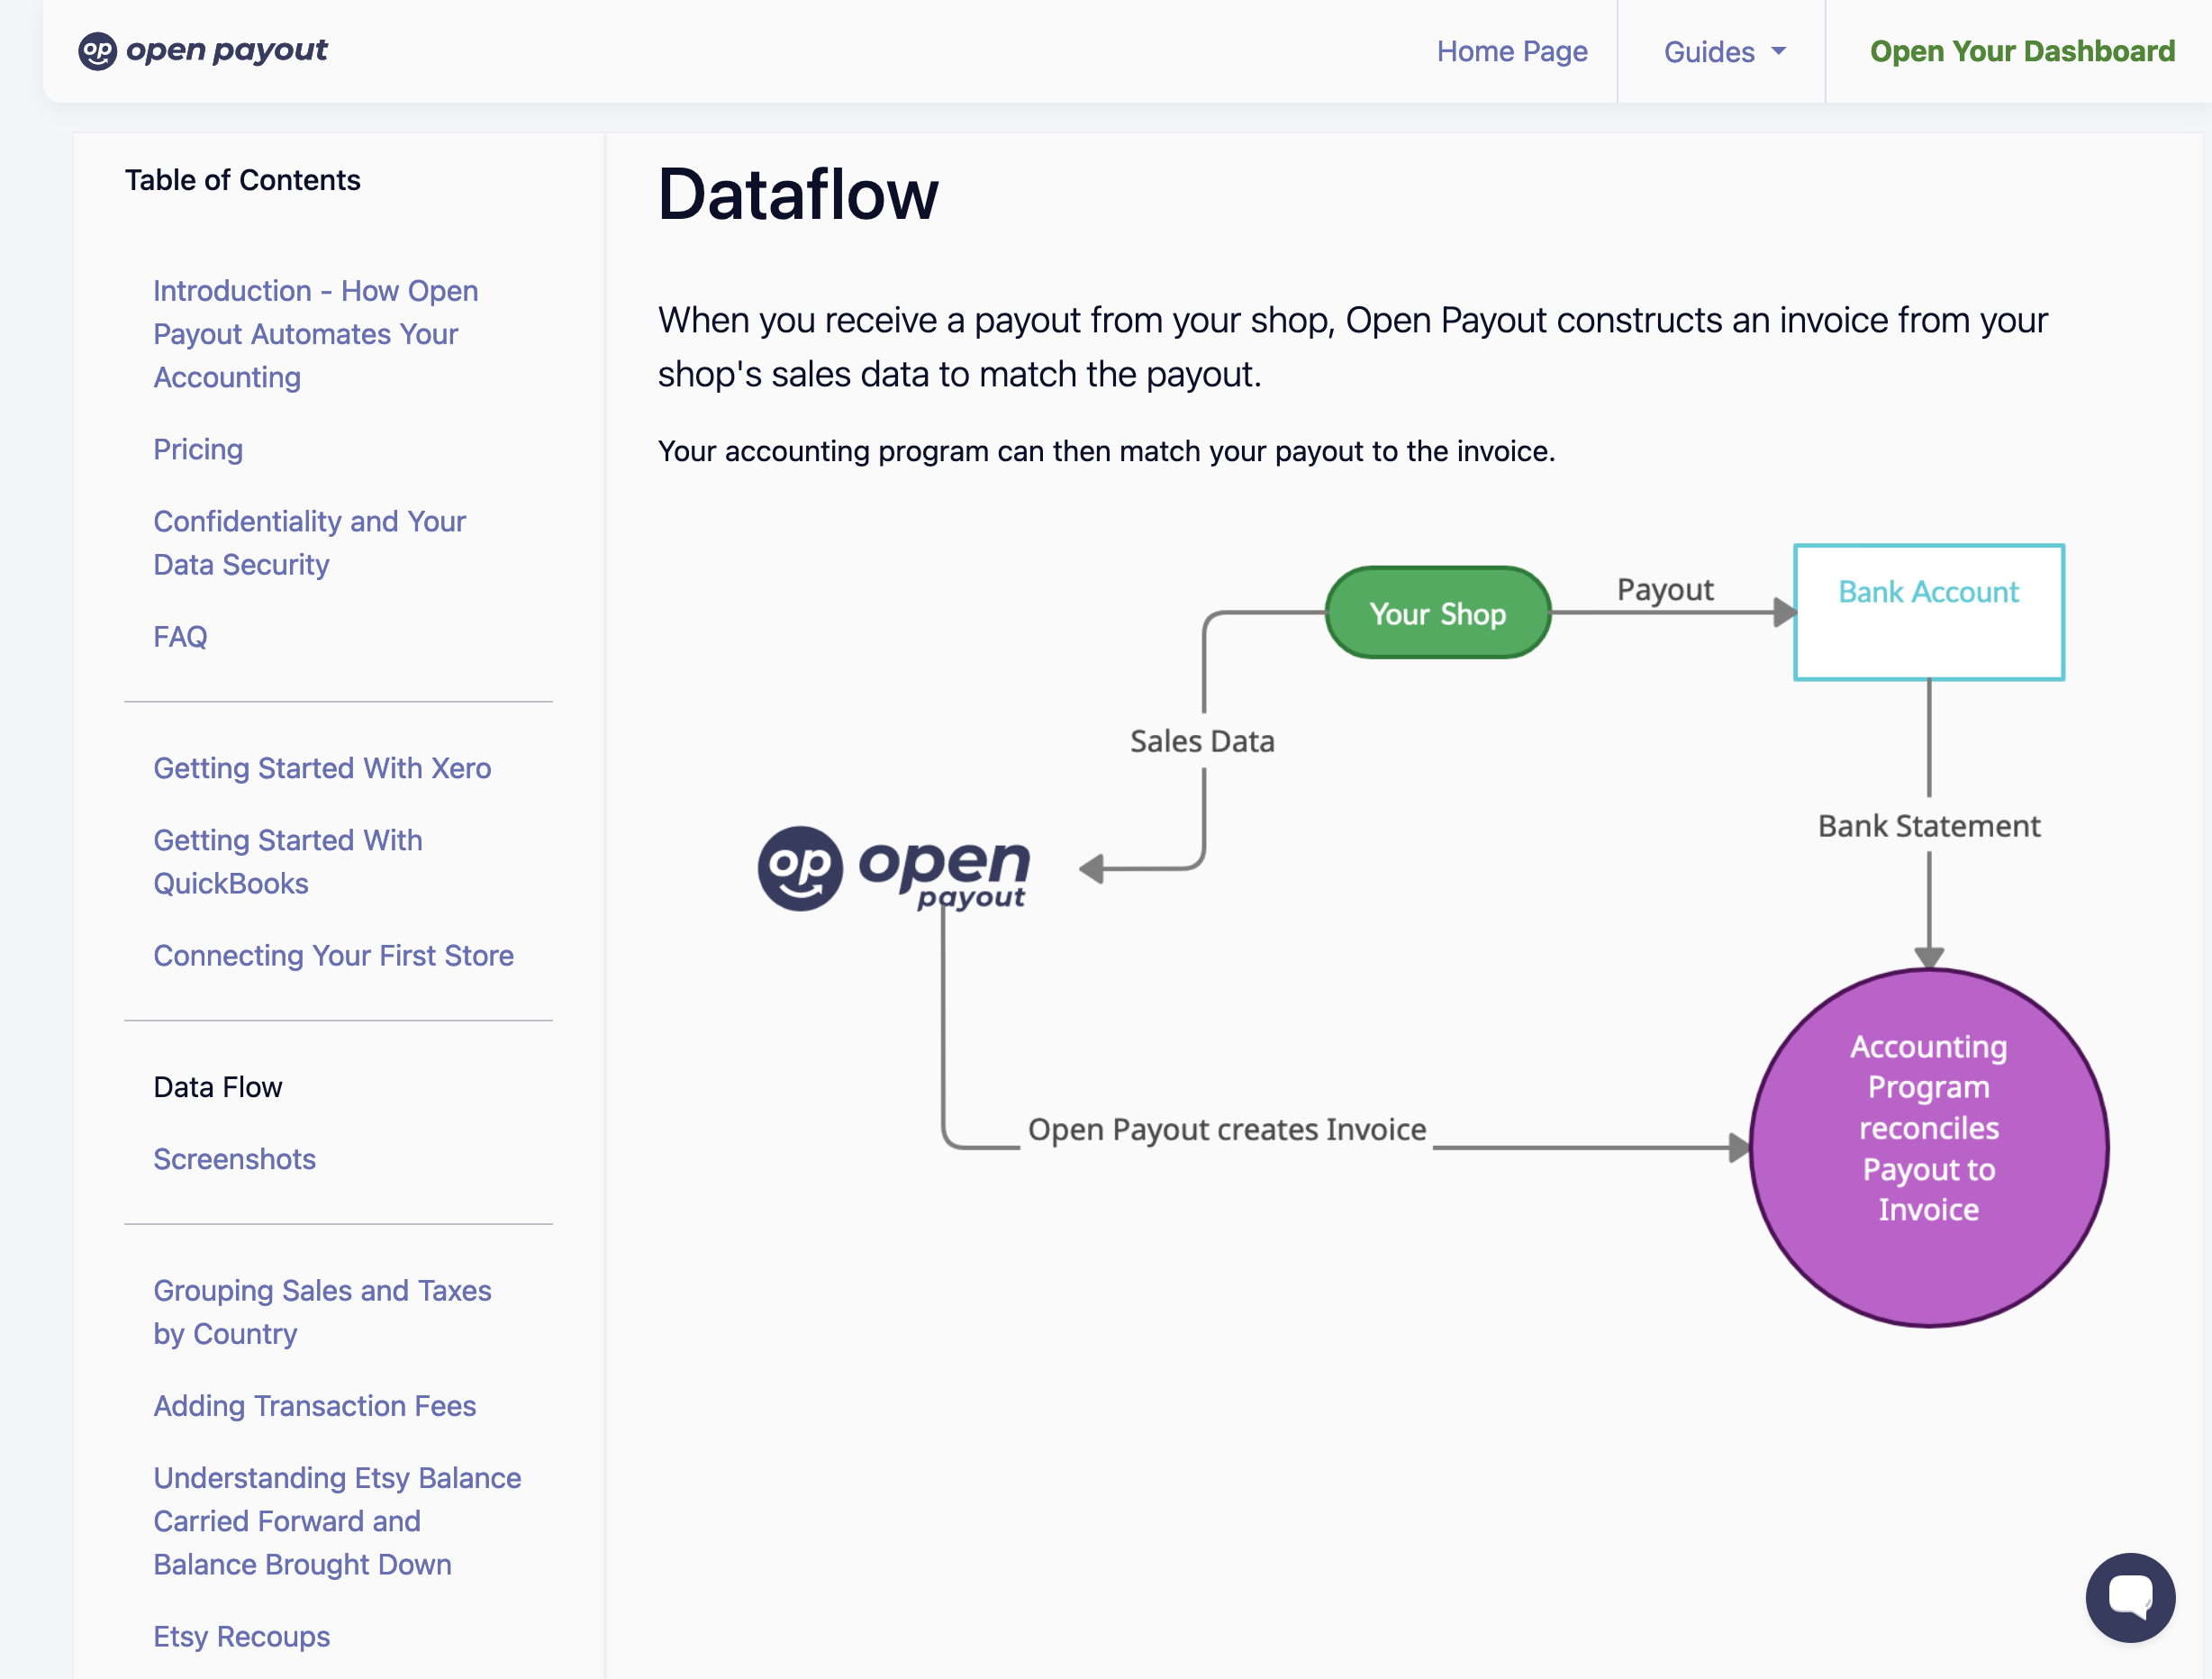2212x1679 pixels.
Task: Click the Open Payout logo in diagram
Action: point(893,868)
